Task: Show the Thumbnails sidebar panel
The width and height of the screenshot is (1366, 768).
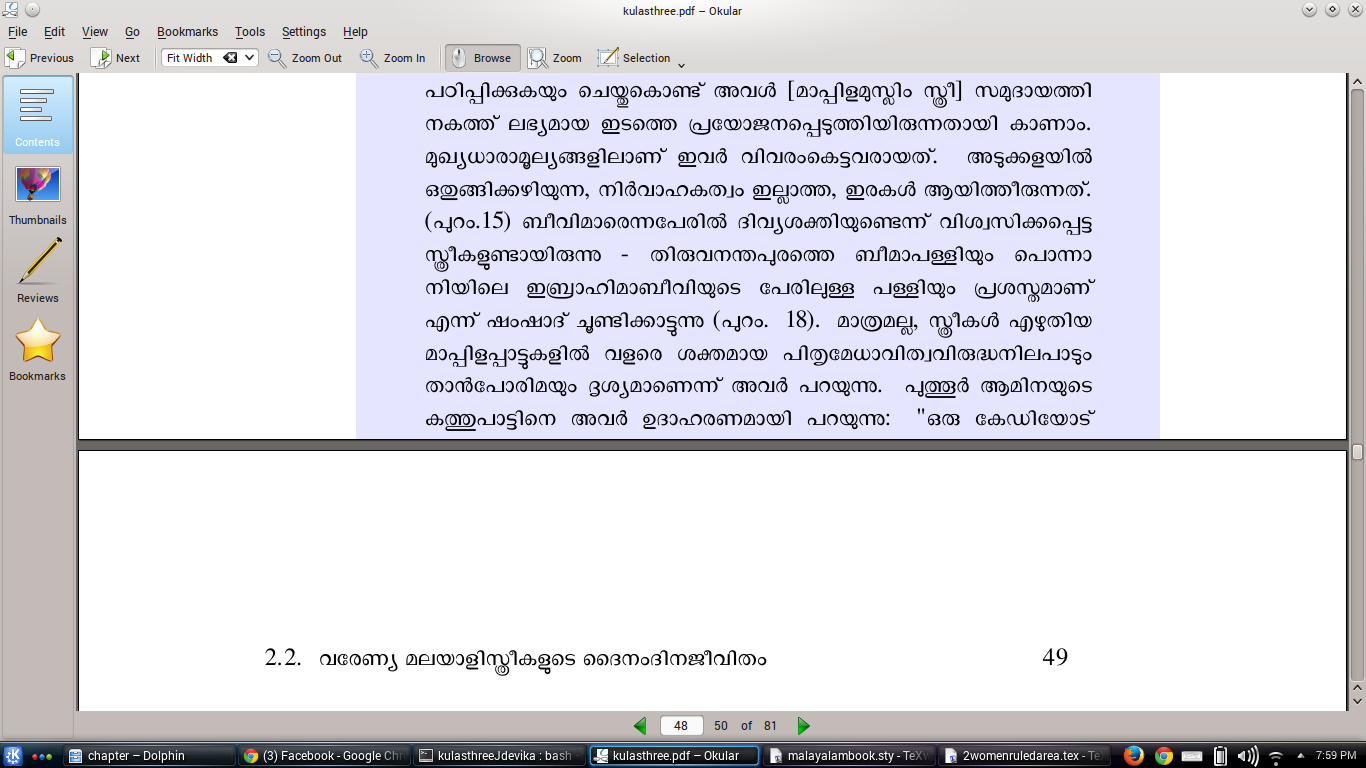Action: pyautogui.click(x=37, y=195)
